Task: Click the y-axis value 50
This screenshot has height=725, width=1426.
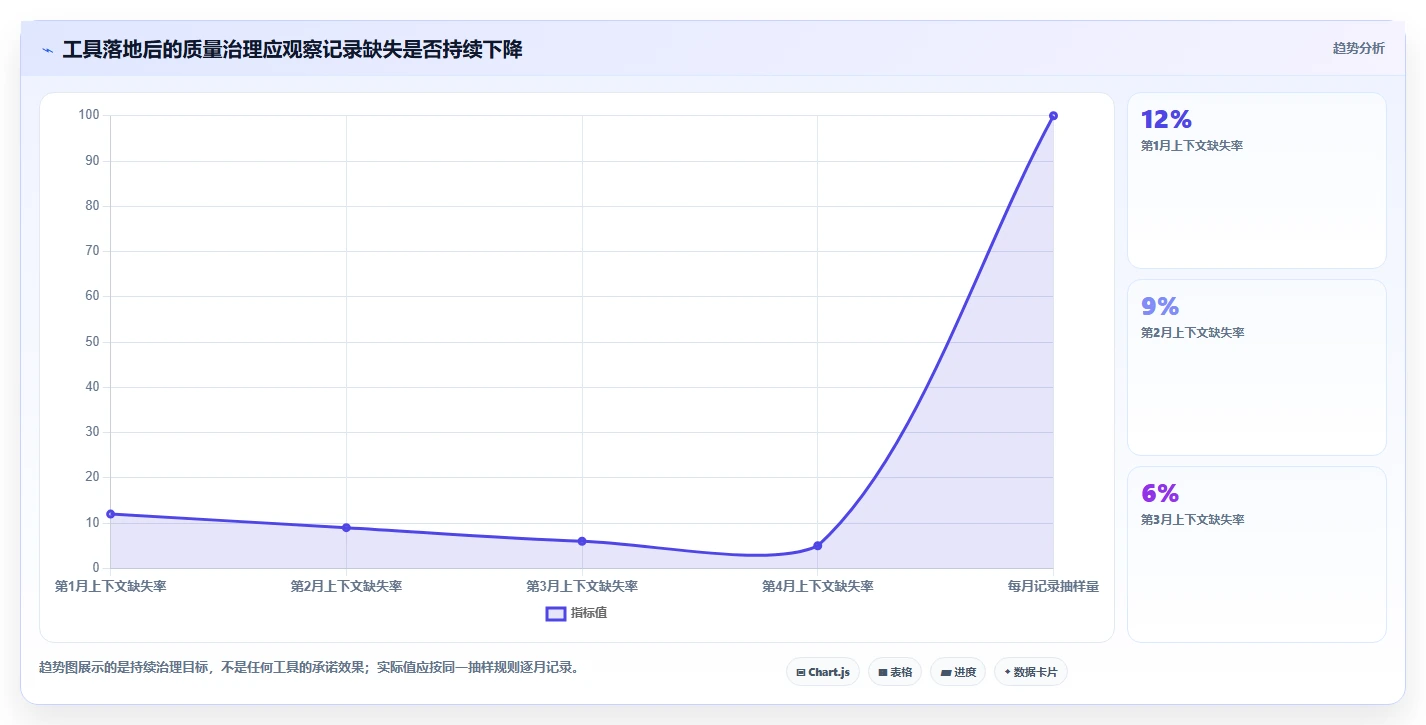Action: (92, 342)
